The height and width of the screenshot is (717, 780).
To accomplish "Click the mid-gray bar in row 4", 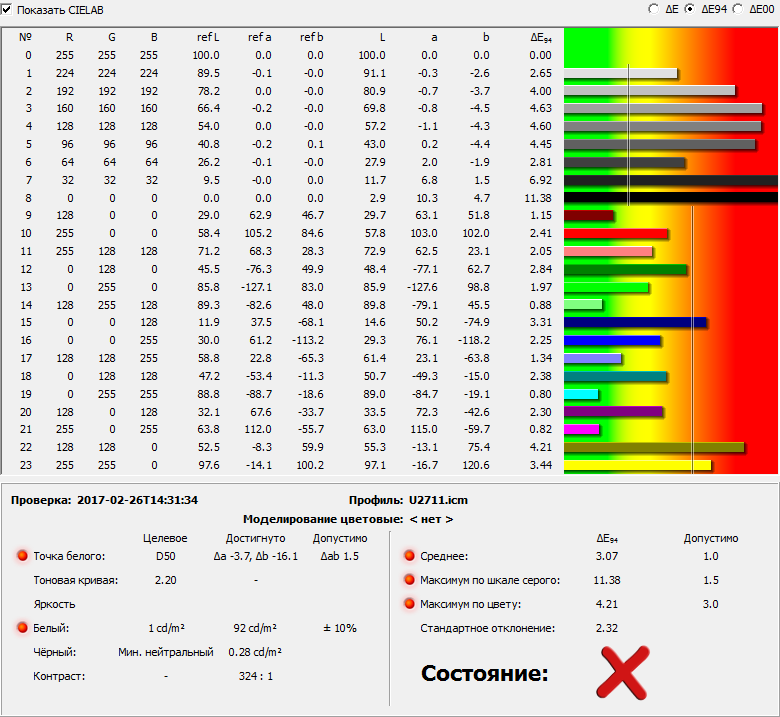I will point(663,126).
